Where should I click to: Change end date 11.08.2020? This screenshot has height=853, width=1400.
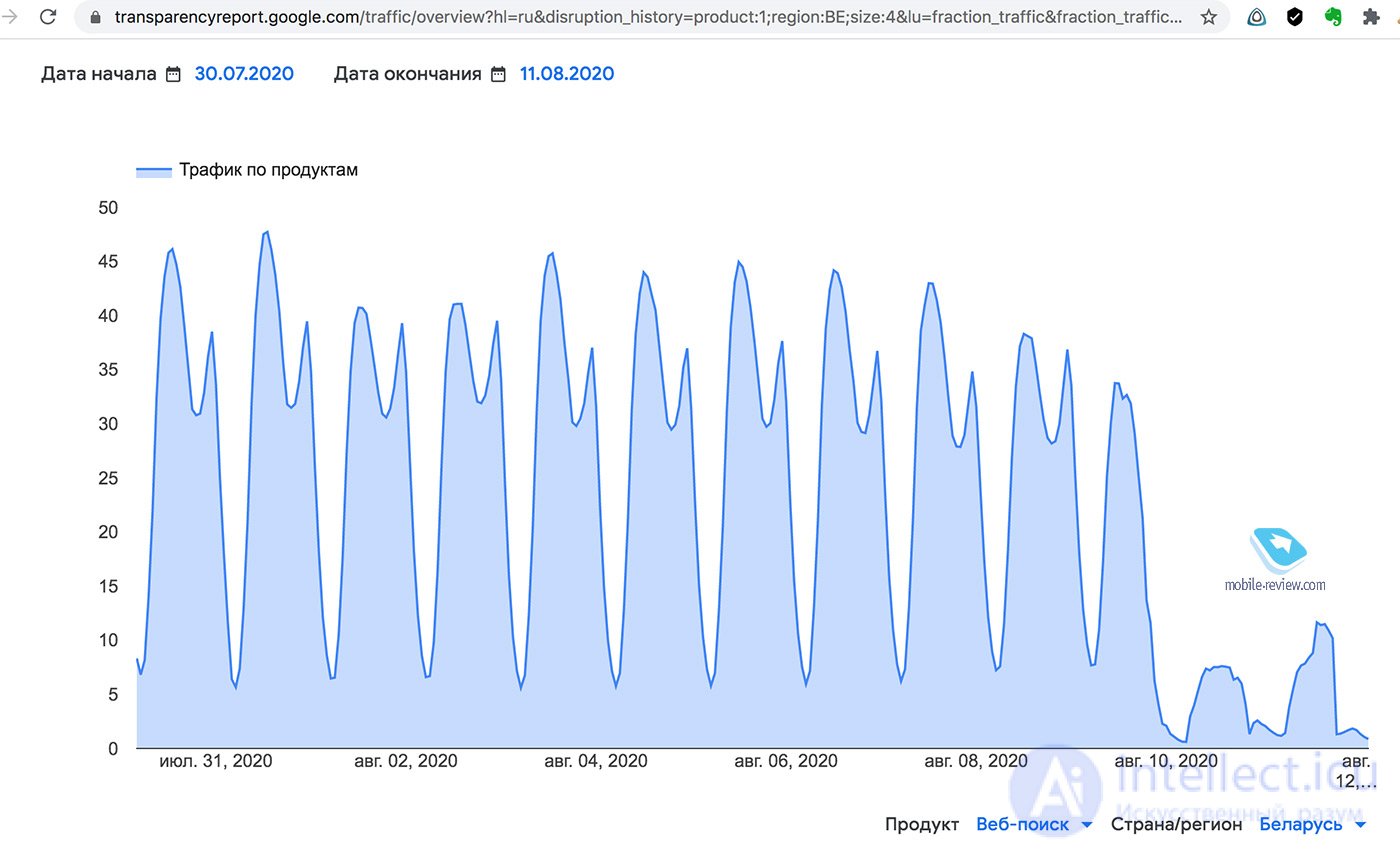tap(567, 74)
